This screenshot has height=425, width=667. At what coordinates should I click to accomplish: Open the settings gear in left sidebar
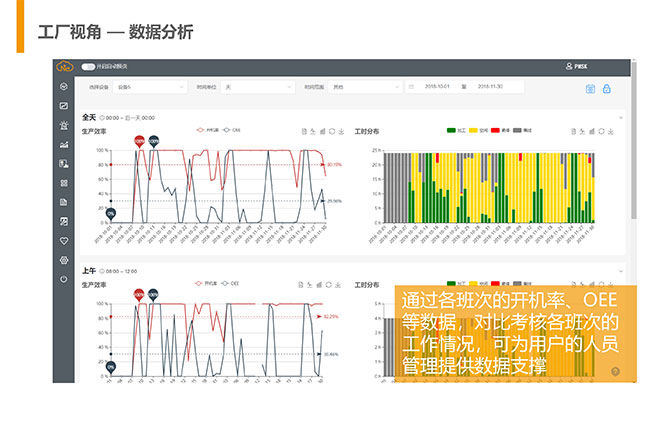pyautogui.click(x=64, y=260)
